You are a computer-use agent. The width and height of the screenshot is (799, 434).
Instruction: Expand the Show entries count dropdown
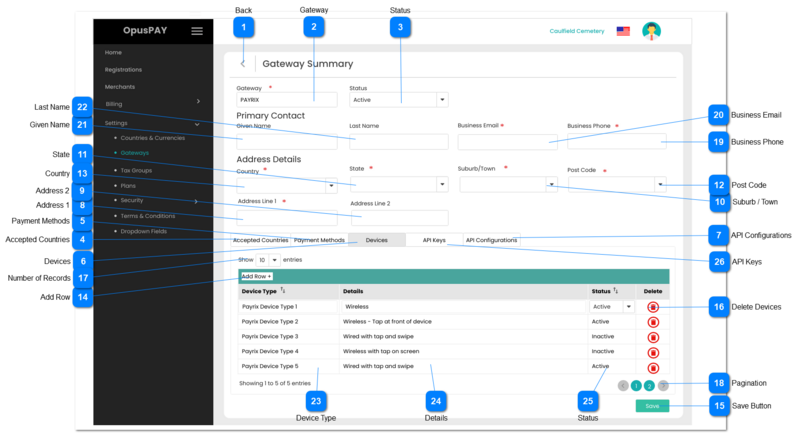point(275,260)
